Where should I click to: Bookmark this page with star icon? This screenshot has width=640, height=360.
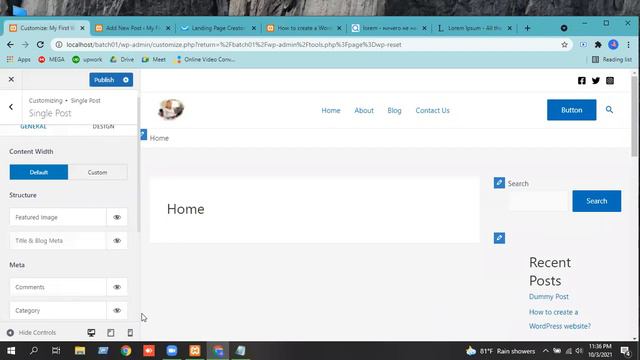click(x=564, y=44)
